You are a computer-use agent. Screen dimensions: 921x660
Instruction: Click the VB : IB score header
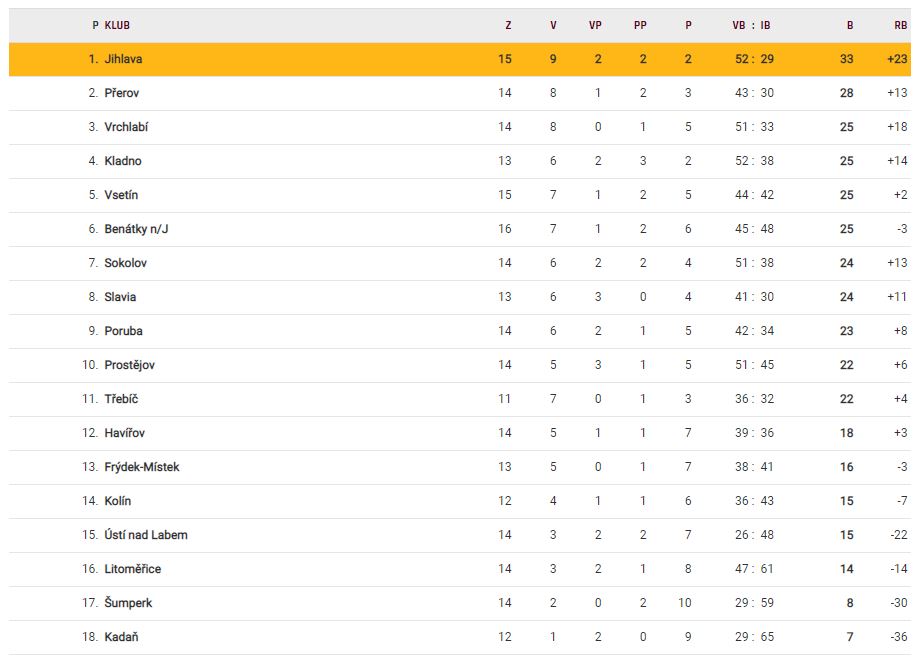(x=751, y=25)
